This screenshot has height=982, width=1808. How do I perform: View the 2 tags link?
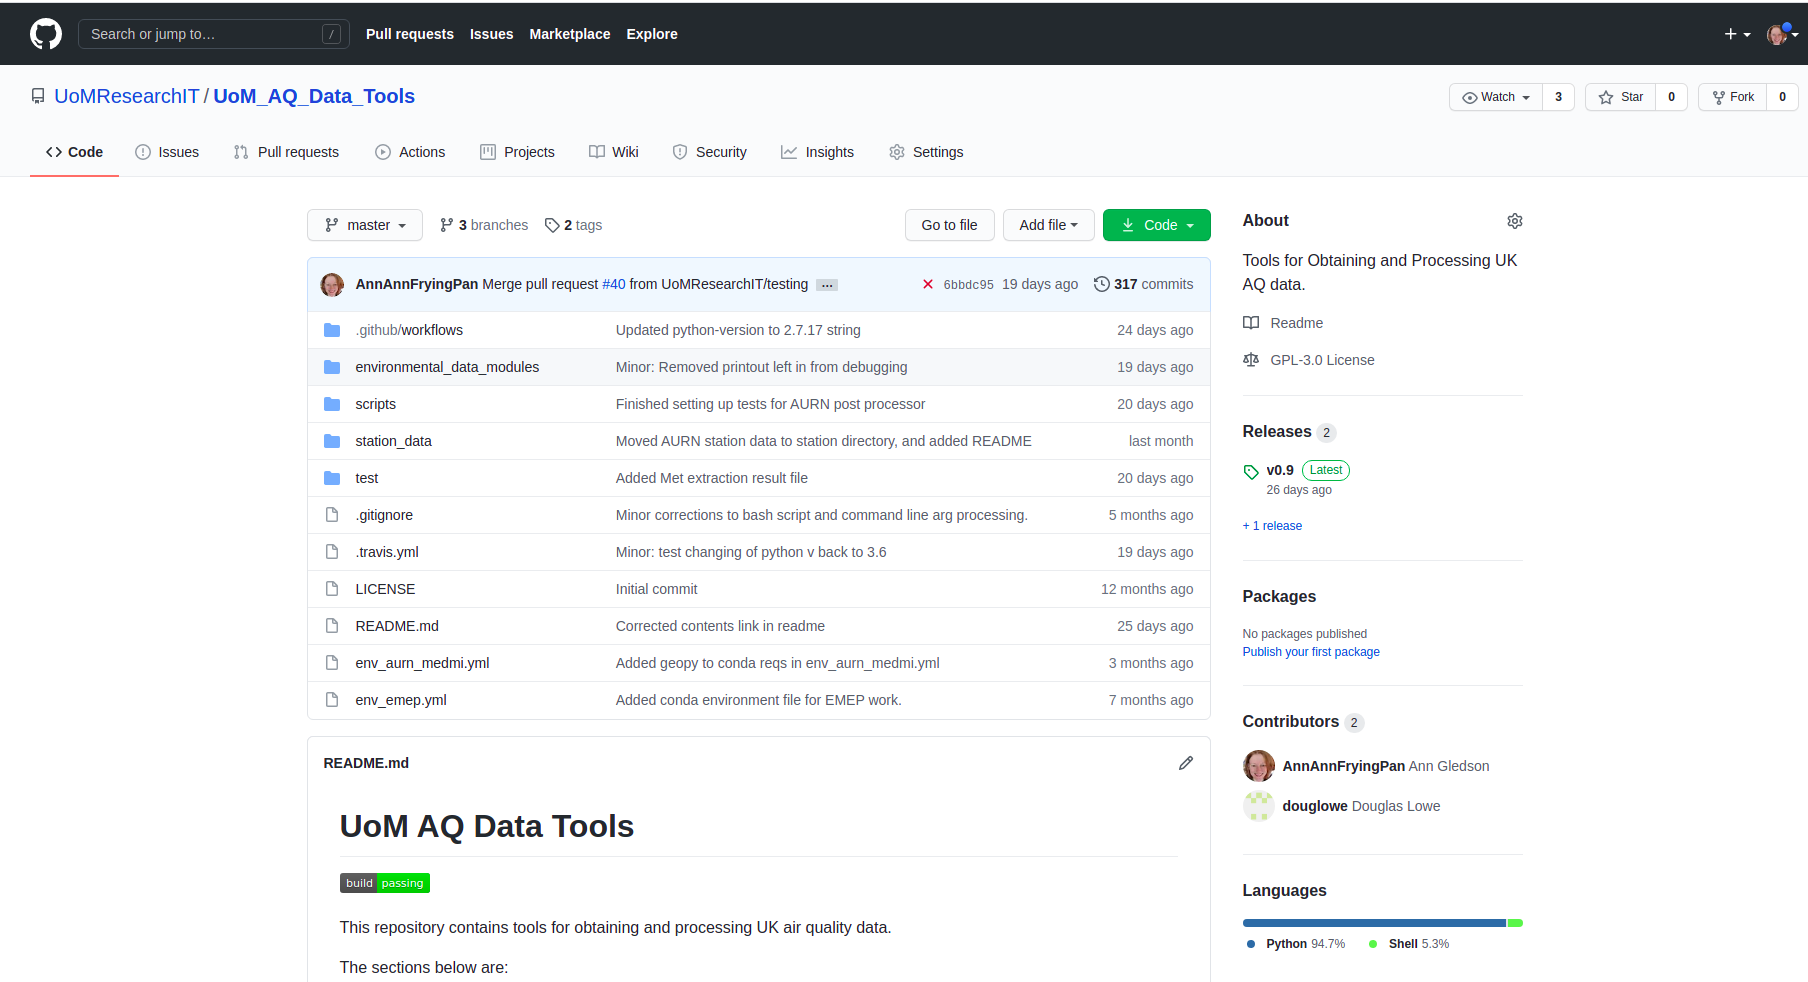click(x=574, y=225)
